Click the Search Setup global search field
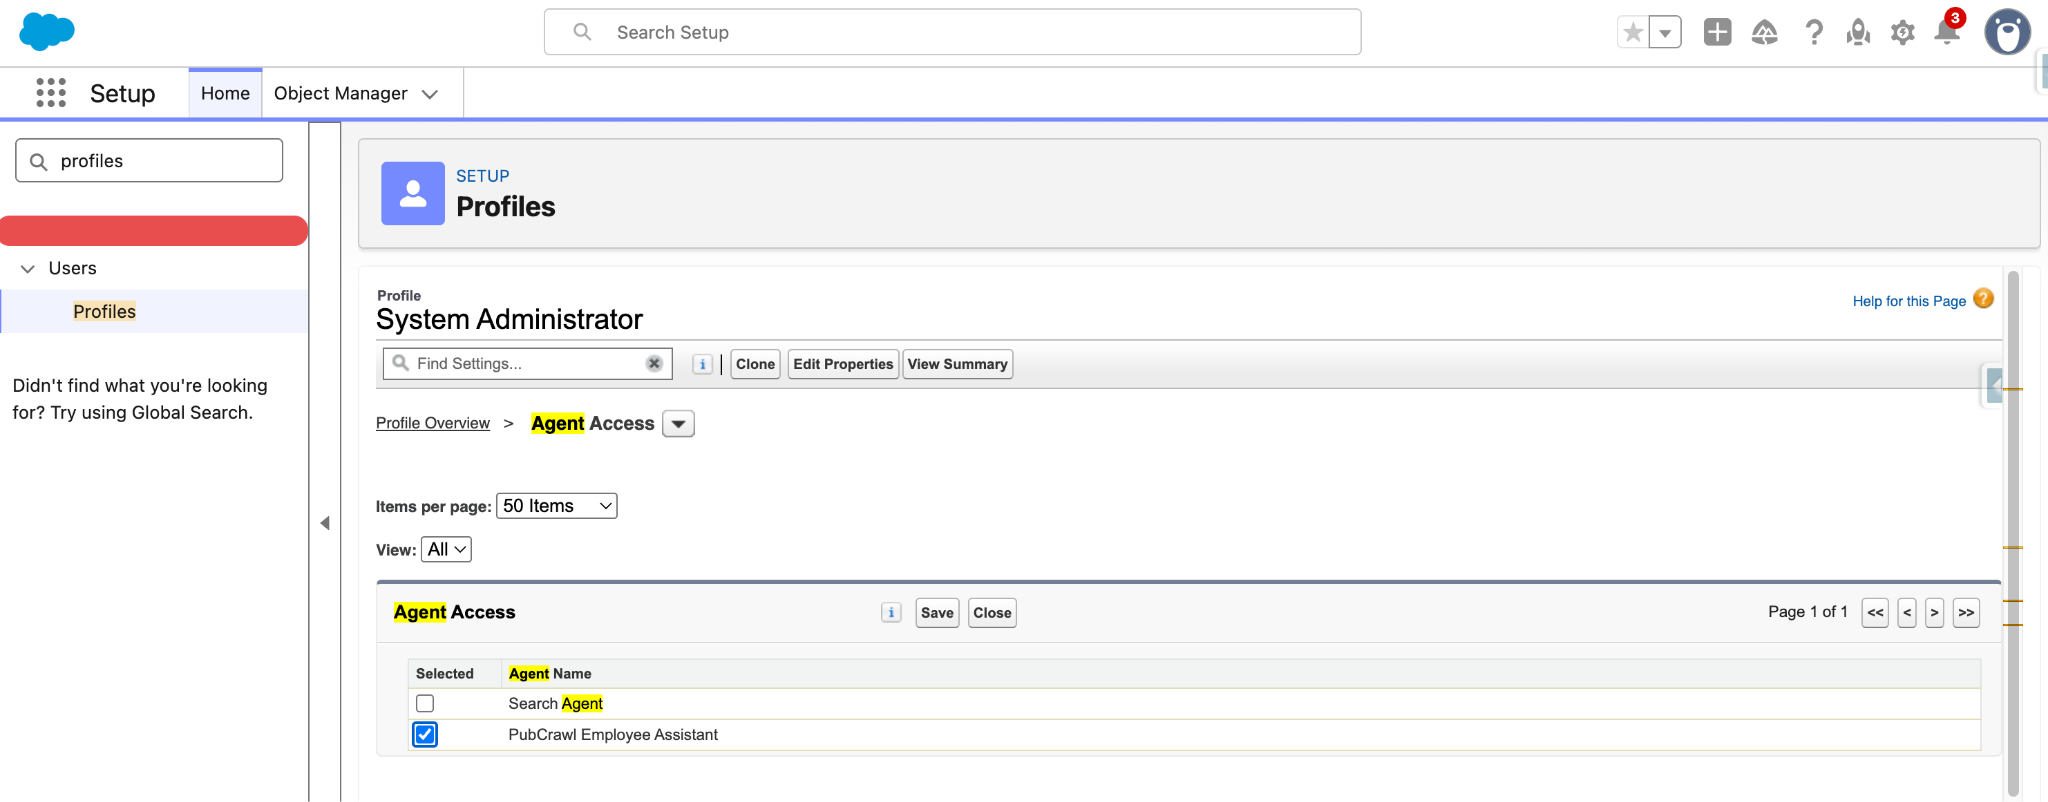 tap(952, 32)
